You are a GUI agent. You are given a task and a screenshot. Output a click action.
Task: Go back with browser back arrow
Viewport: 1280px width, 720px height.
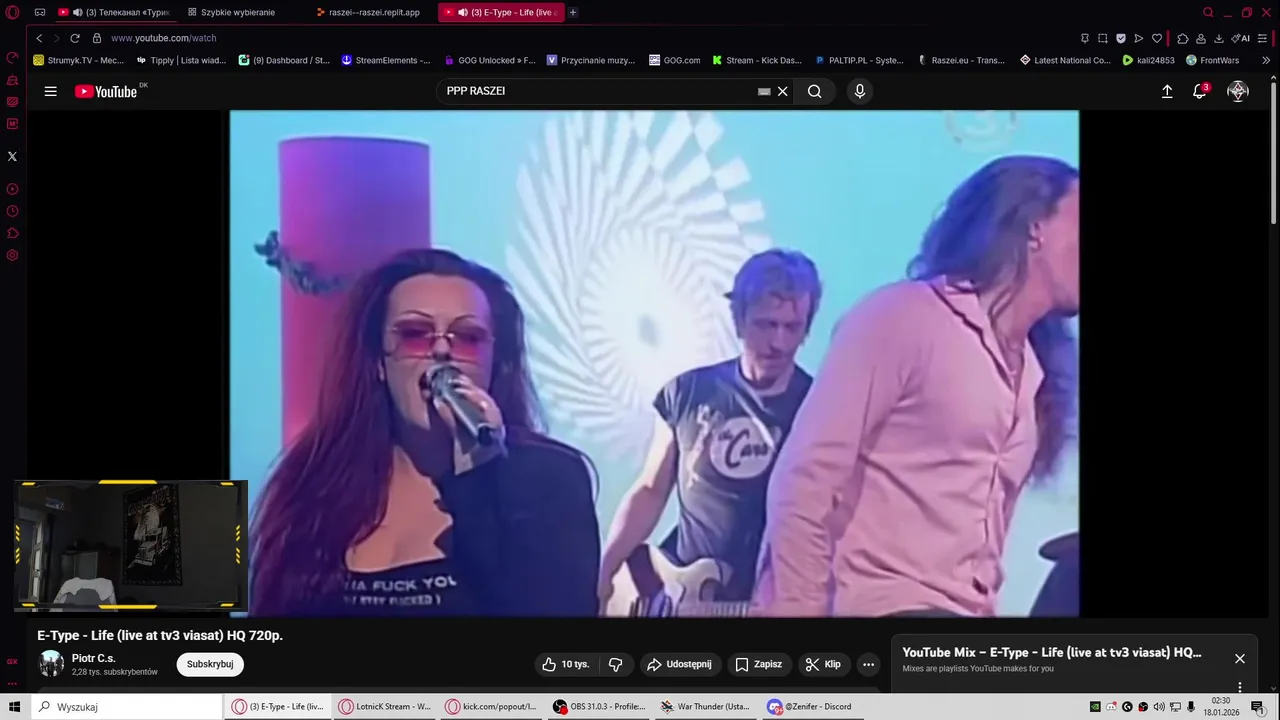pos(39,38)
